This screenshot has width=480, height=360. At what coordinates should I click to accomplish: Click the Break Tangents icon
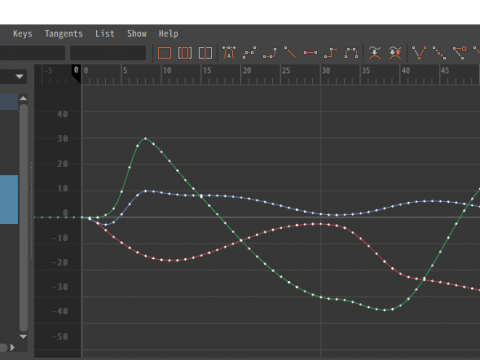point(419,53)
